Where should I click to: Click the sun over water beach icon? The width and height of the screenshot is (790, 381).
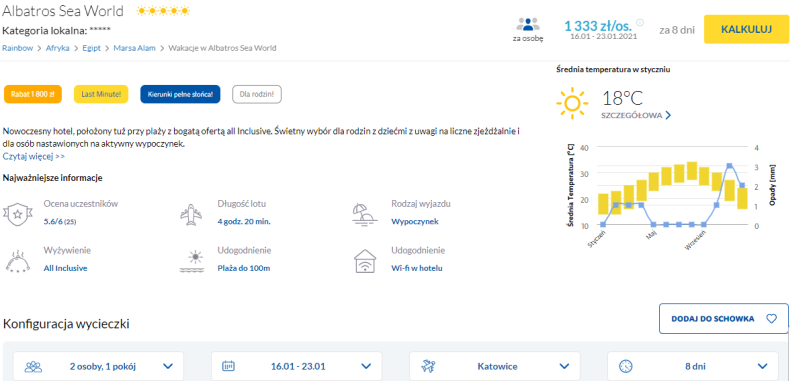[191, 261]
